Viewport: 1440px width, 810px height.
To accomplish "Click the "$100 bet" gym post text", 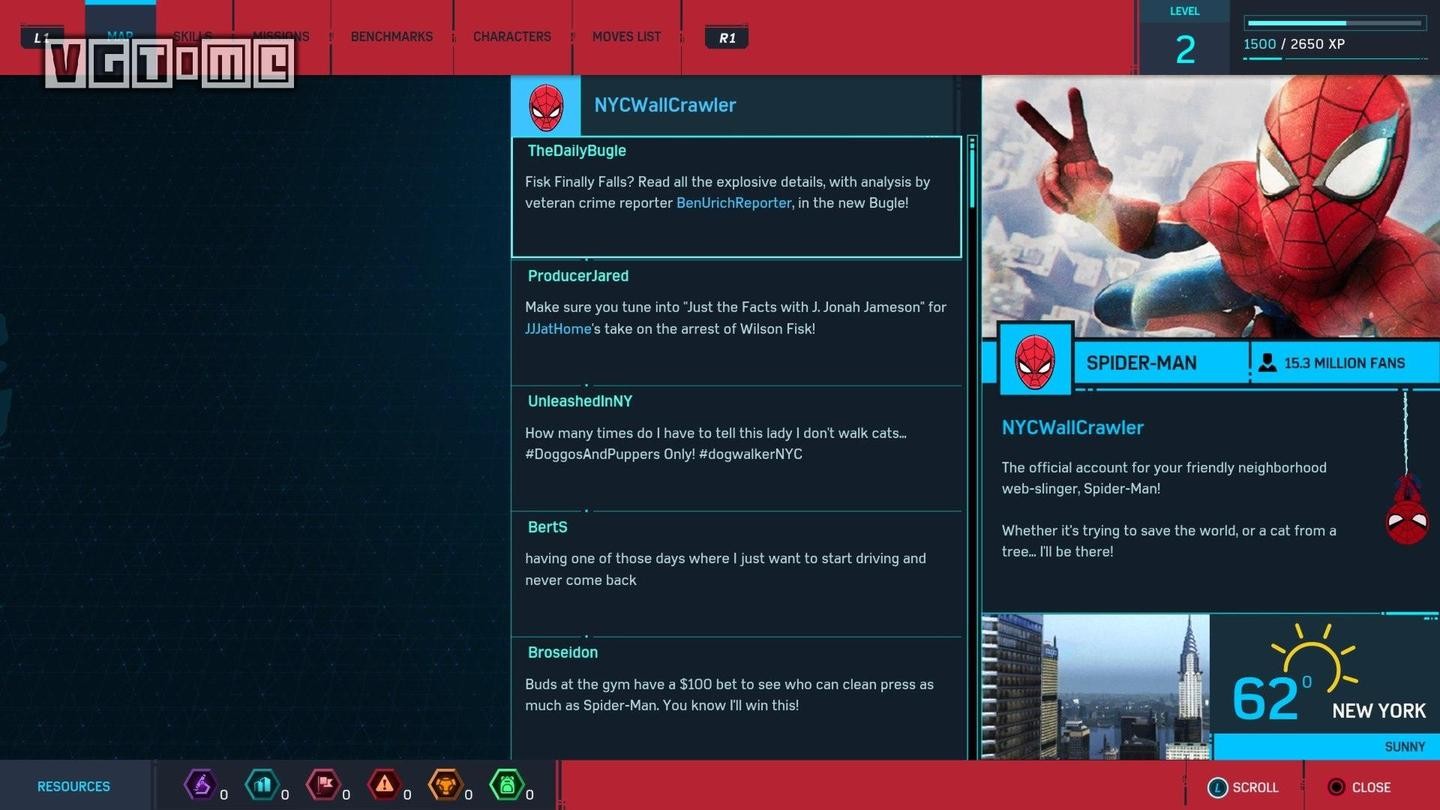I will pos(730,695).
